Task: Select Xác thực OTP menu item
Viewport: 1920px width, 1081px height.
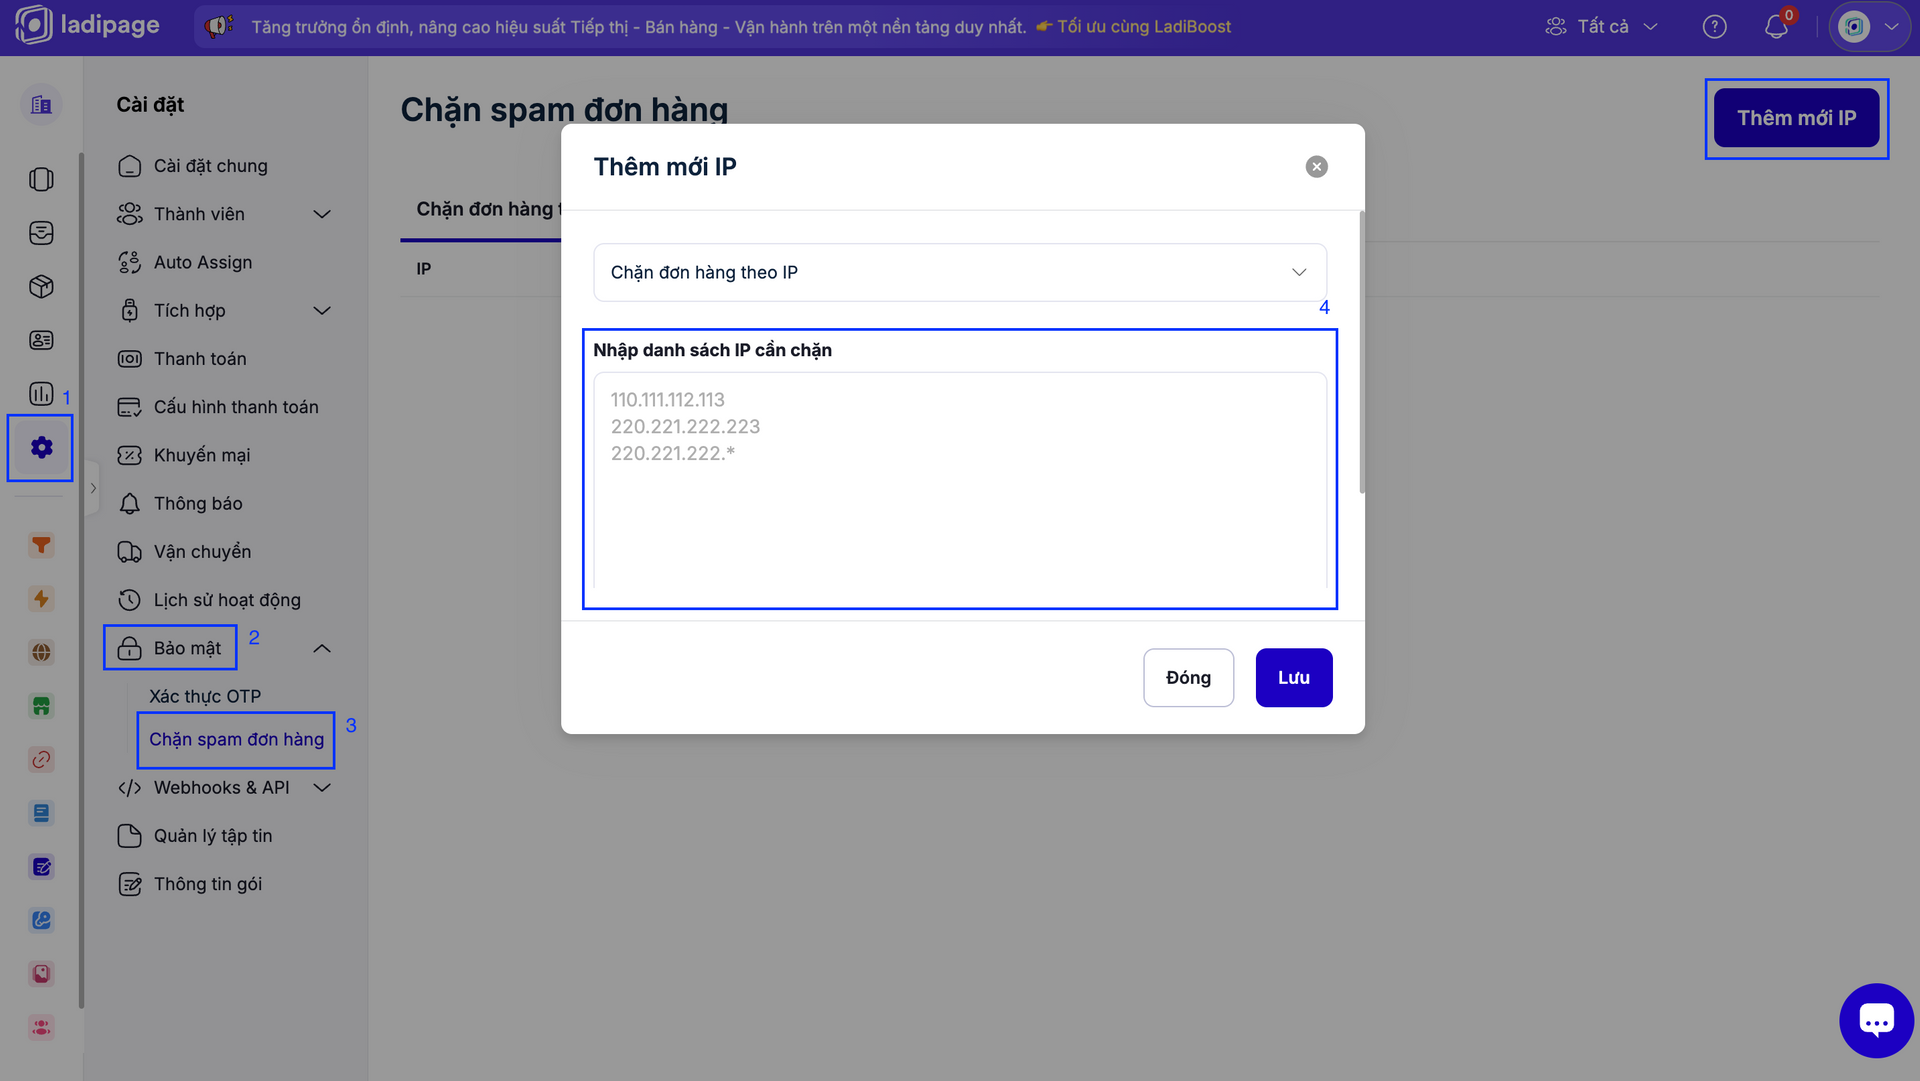Action: point(205,696)
